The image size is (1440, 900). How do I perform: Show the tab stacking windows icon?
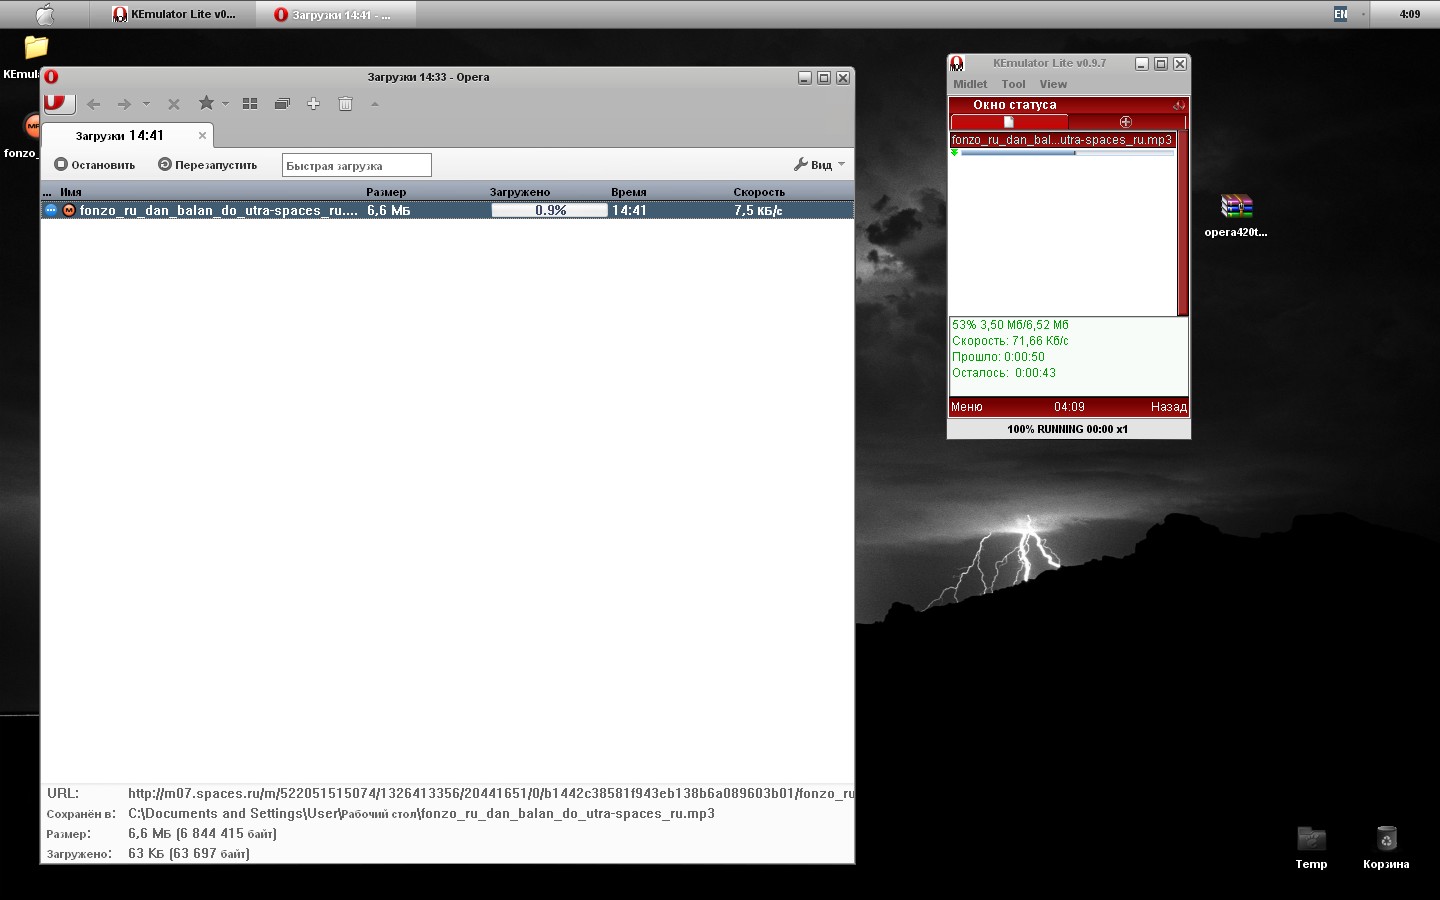282,104
